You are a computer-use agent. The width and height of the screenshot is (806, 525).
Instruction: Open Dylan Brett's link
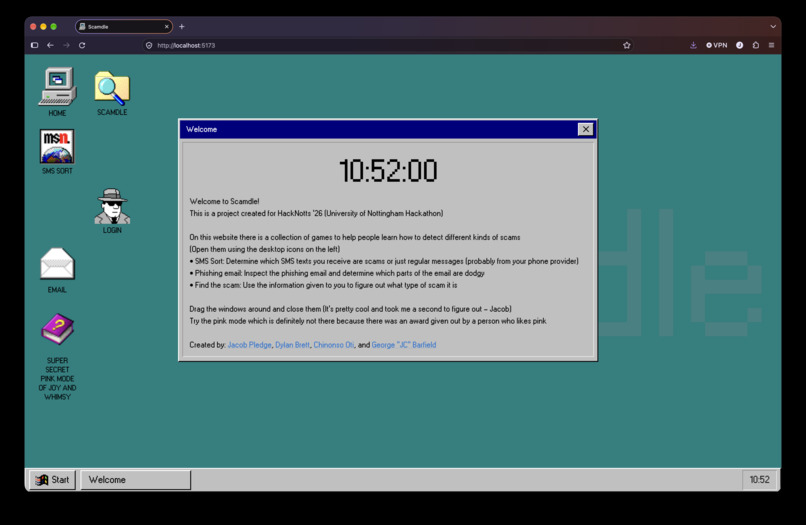[292, 345]
